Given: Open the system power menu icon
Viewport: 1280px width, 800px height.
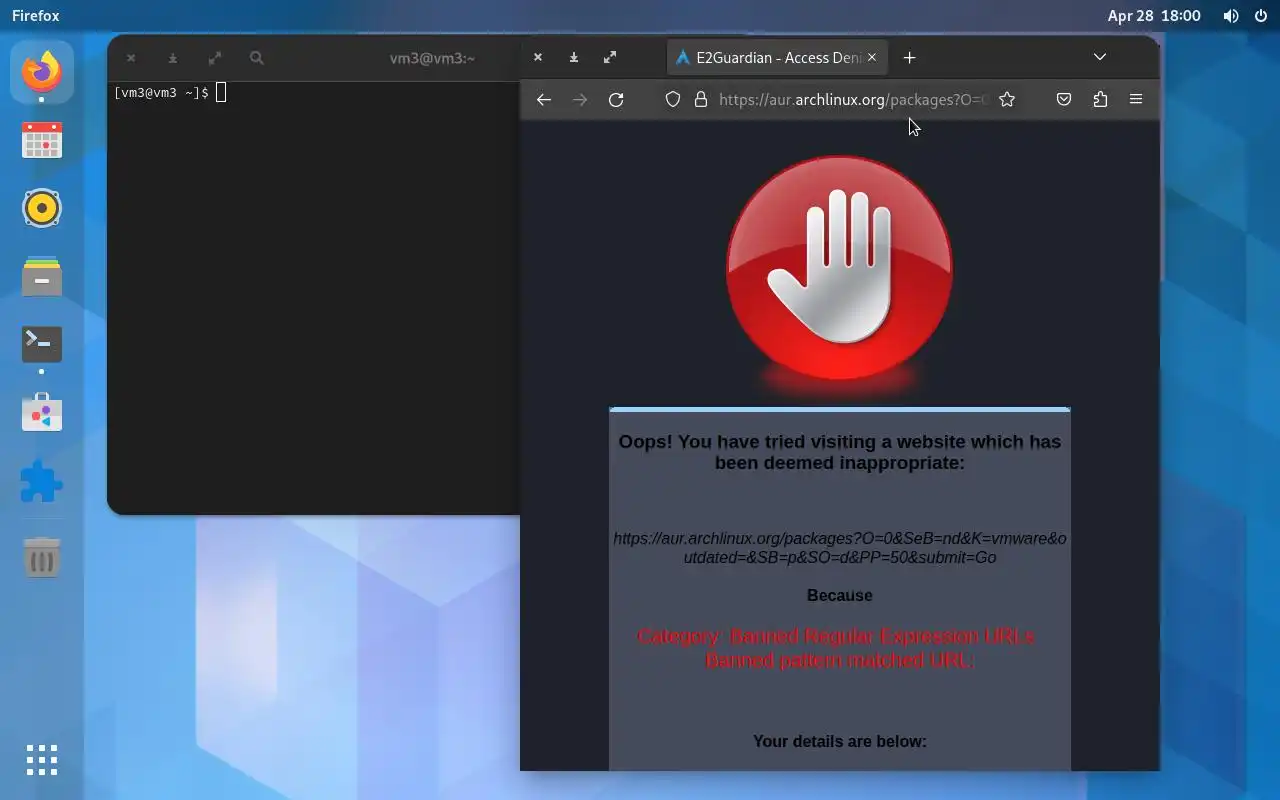Looking at the screenshot, I should click(1260, 16).
